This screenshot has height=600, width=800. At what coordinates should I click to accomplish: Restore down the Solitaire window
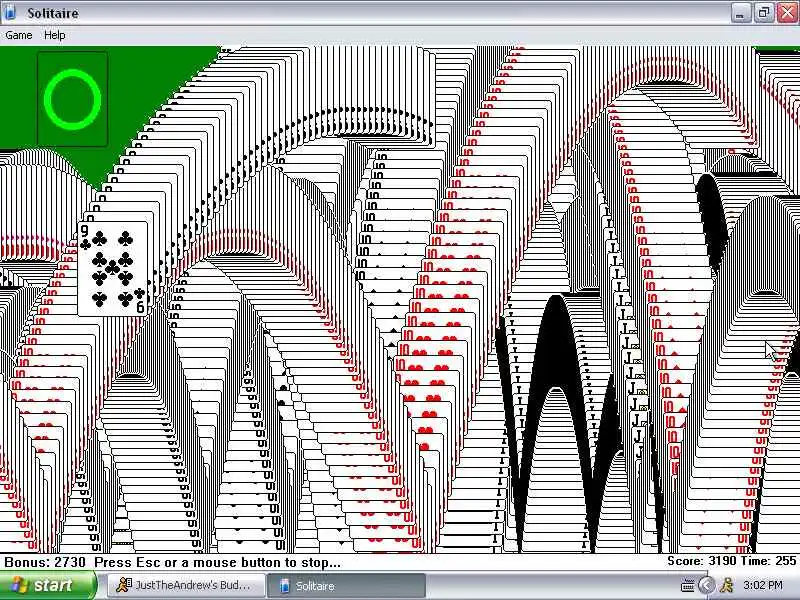(764, 13)
